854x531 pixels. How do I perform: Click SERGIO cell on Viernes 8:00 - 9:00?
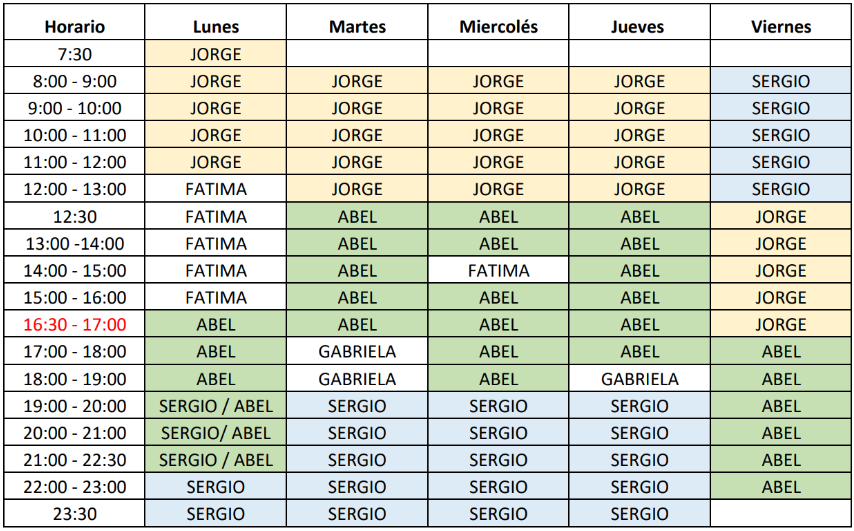coord(781,81)
